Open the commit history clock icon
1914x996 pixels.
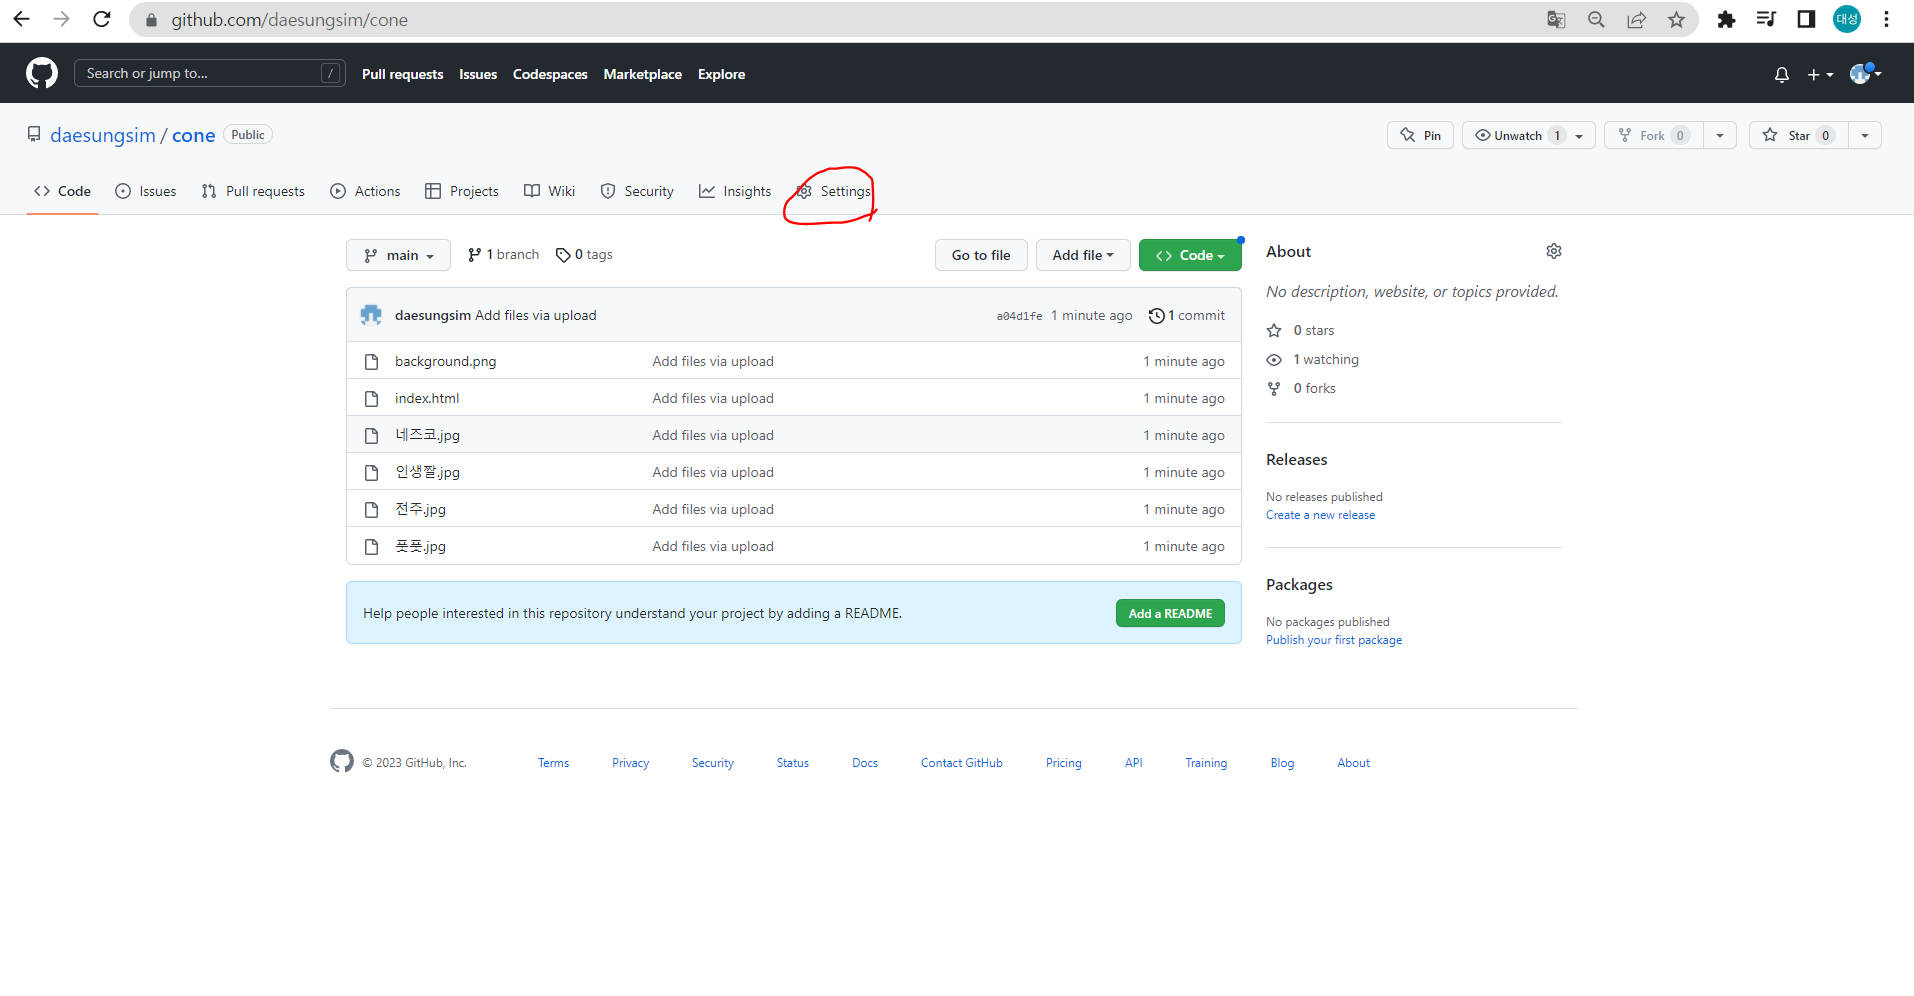click(x=1156, y=316)
